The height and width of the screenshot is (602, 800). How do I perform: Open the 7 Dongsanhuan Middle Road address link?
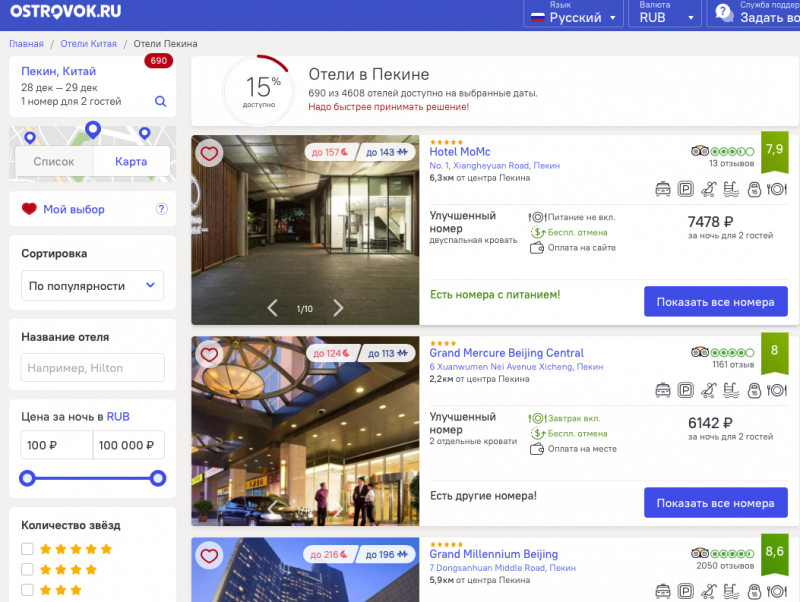point(502,567)
